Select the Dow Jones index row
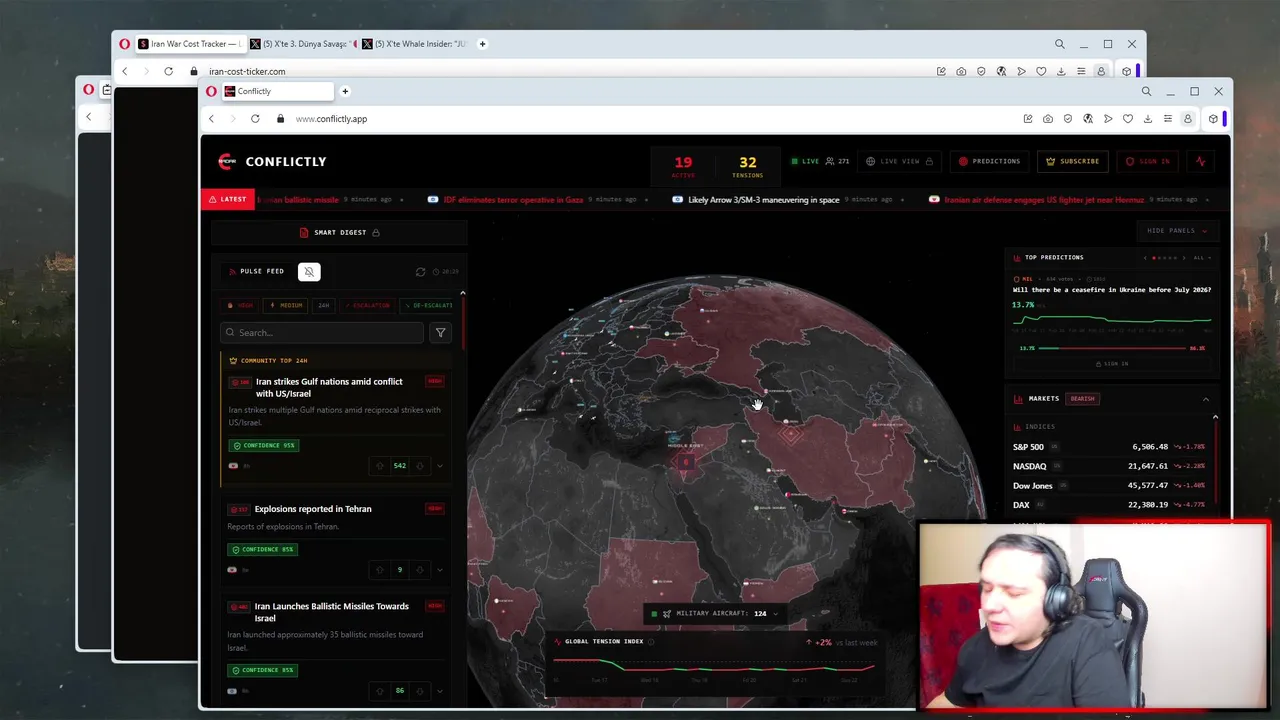The width and height of the screenshot is (1280, 720). coord(1109,486)
